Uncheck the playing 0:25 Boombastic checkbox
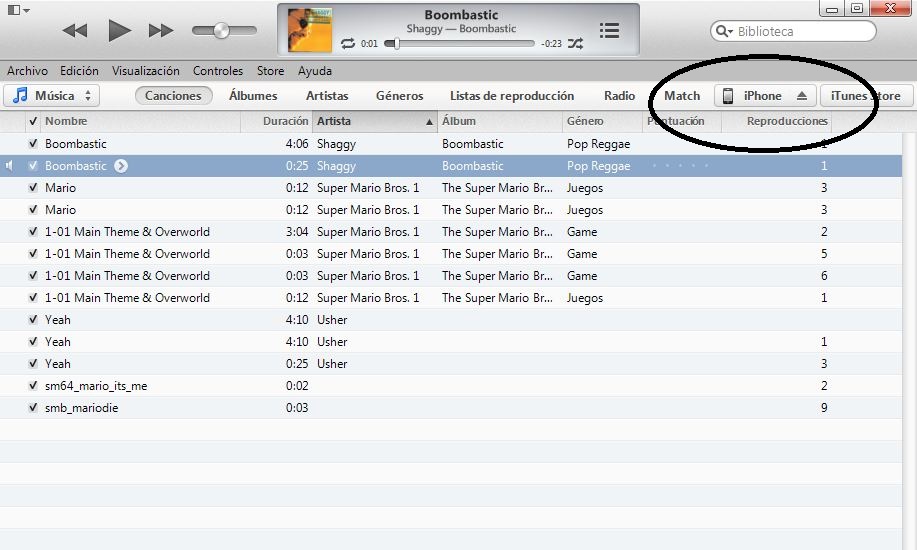The height and width of the screenshot is (550, 917). [33, 166]
